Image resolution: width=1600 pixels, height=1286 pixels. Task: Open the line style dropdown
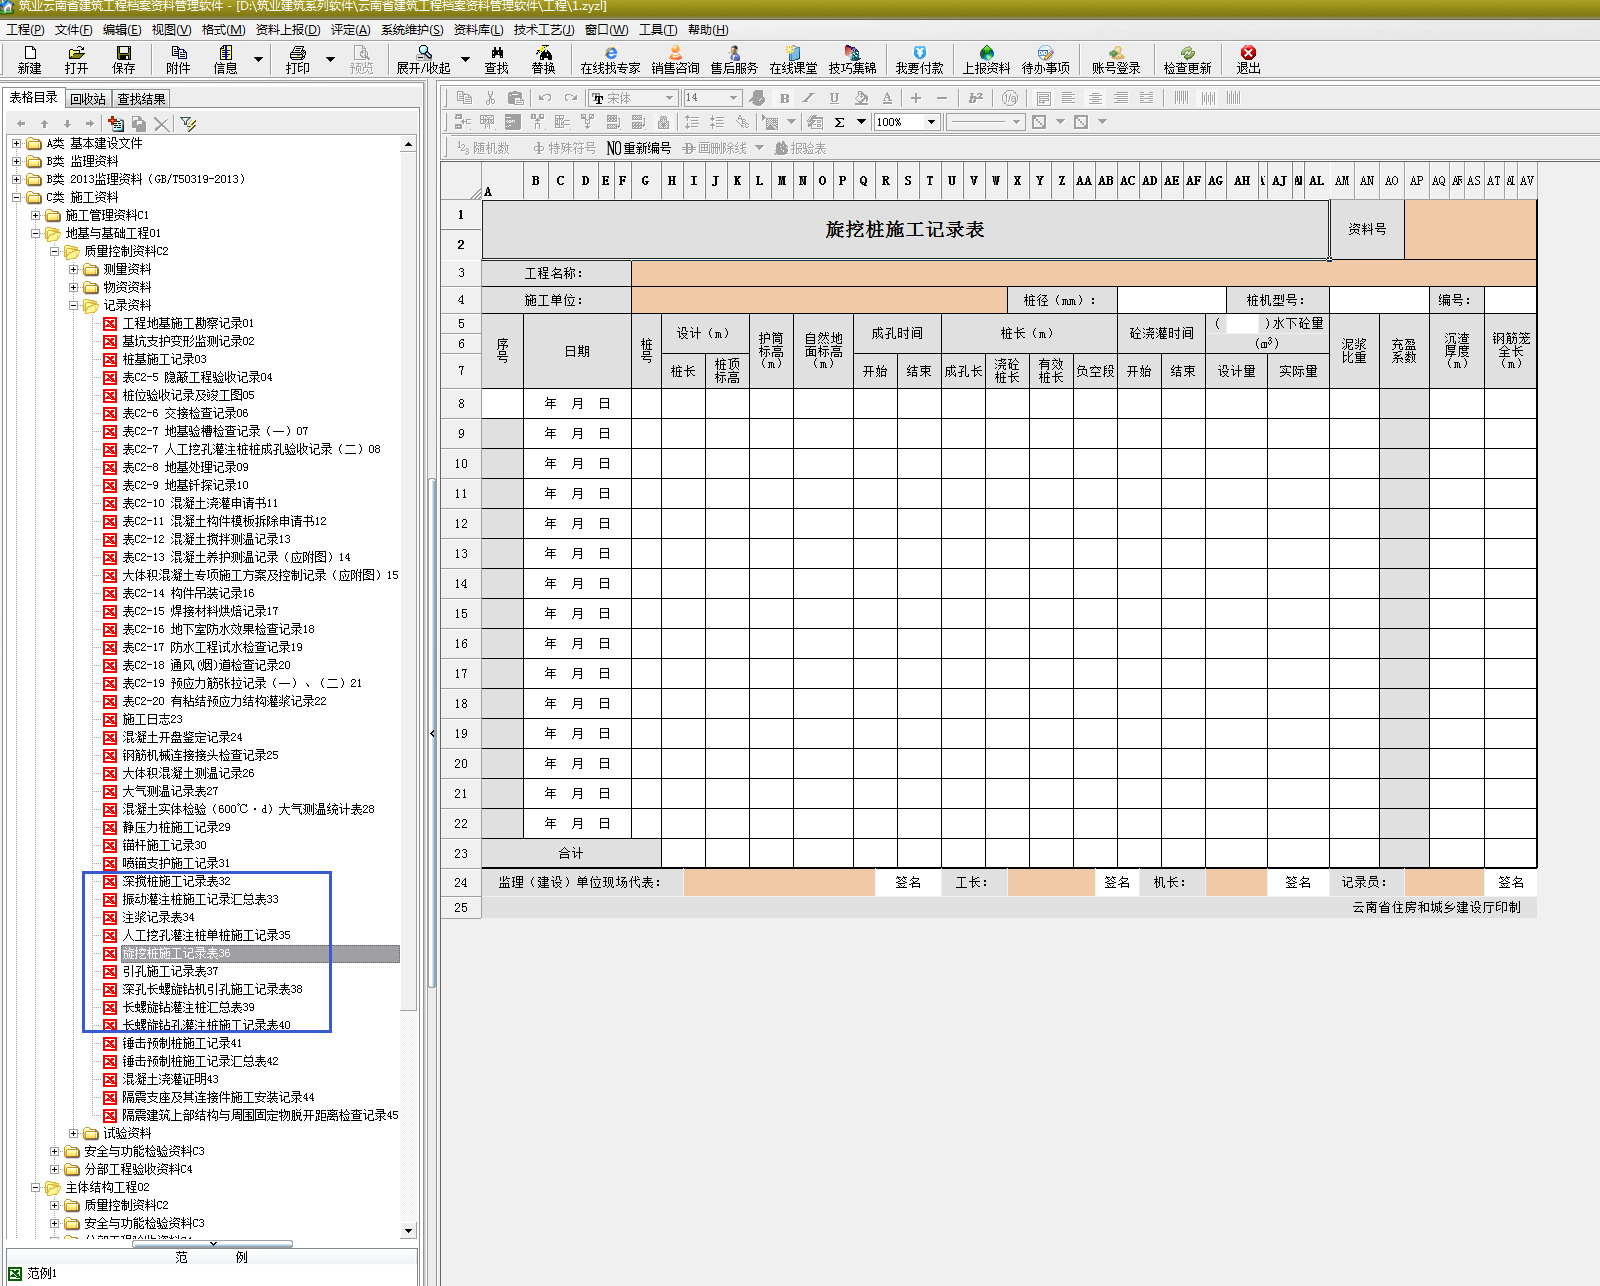coord(1016,122)
